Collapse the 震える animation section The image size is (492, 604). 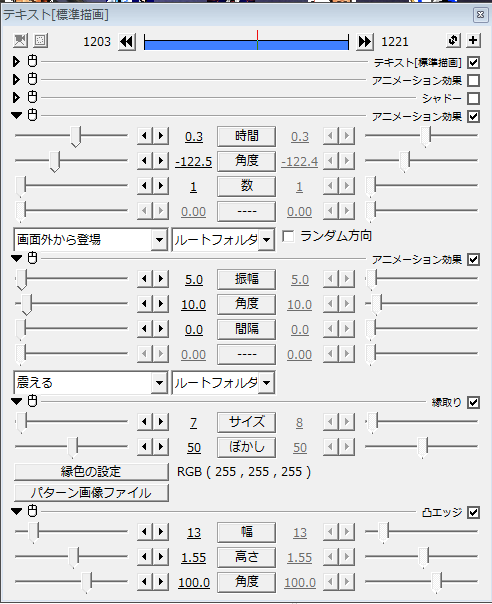(x=17, y=258)
